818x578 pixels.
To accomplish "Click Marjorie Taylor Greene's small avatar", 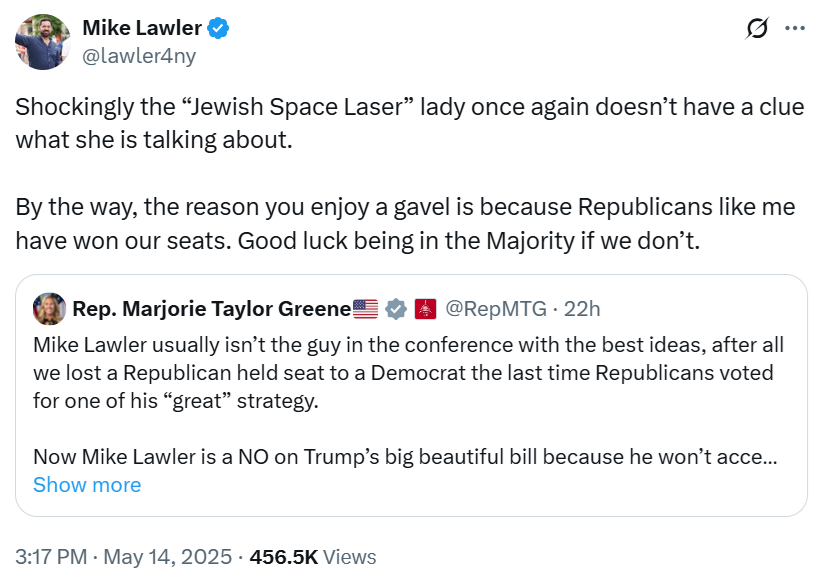I will (x=49, y=309).
